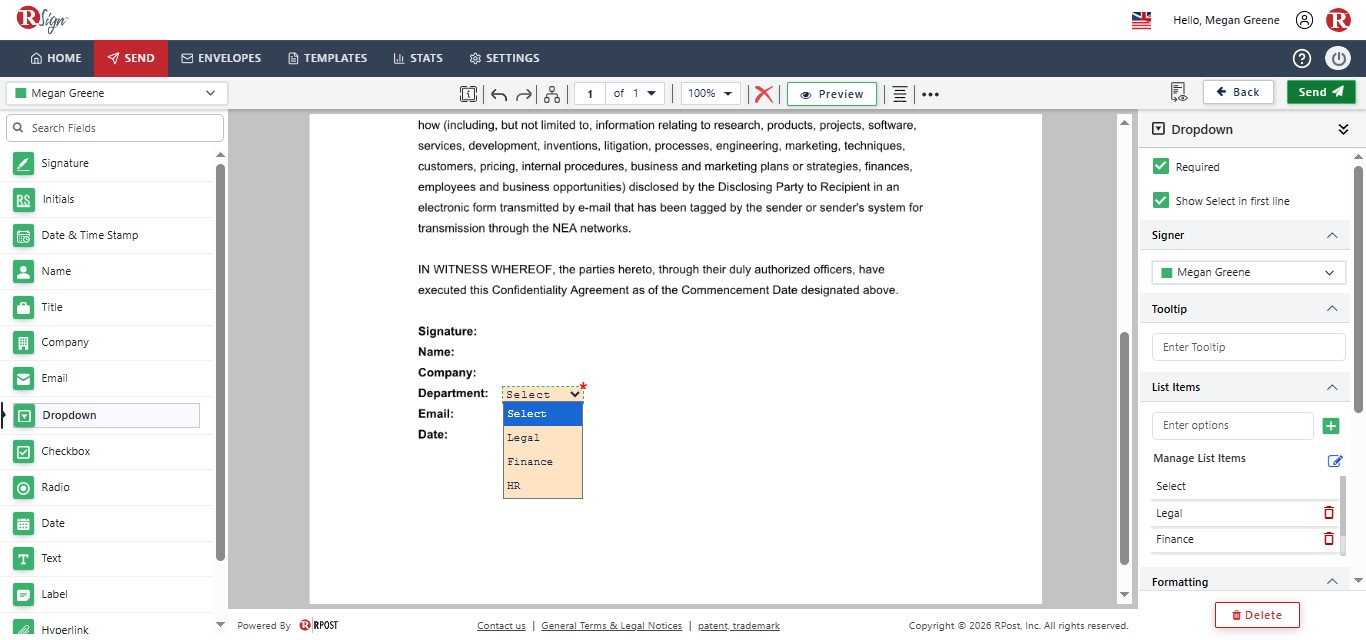Click the Enter Tooltip input field
This screenshot has height=640, width=1366.
[1249, 347]
